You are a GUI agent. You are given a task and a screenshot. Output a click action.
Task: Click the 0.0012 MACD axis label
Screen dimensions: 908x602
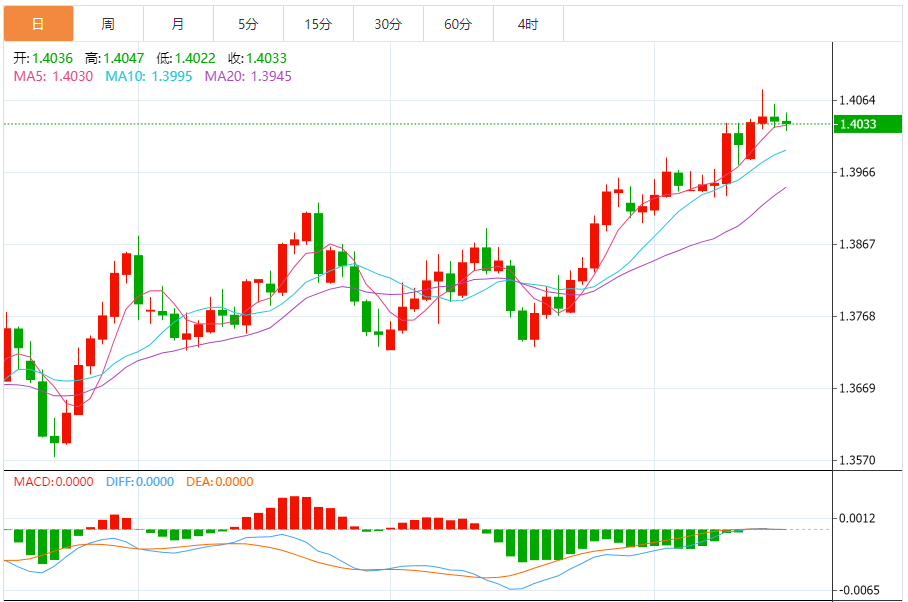coord(858,518)
